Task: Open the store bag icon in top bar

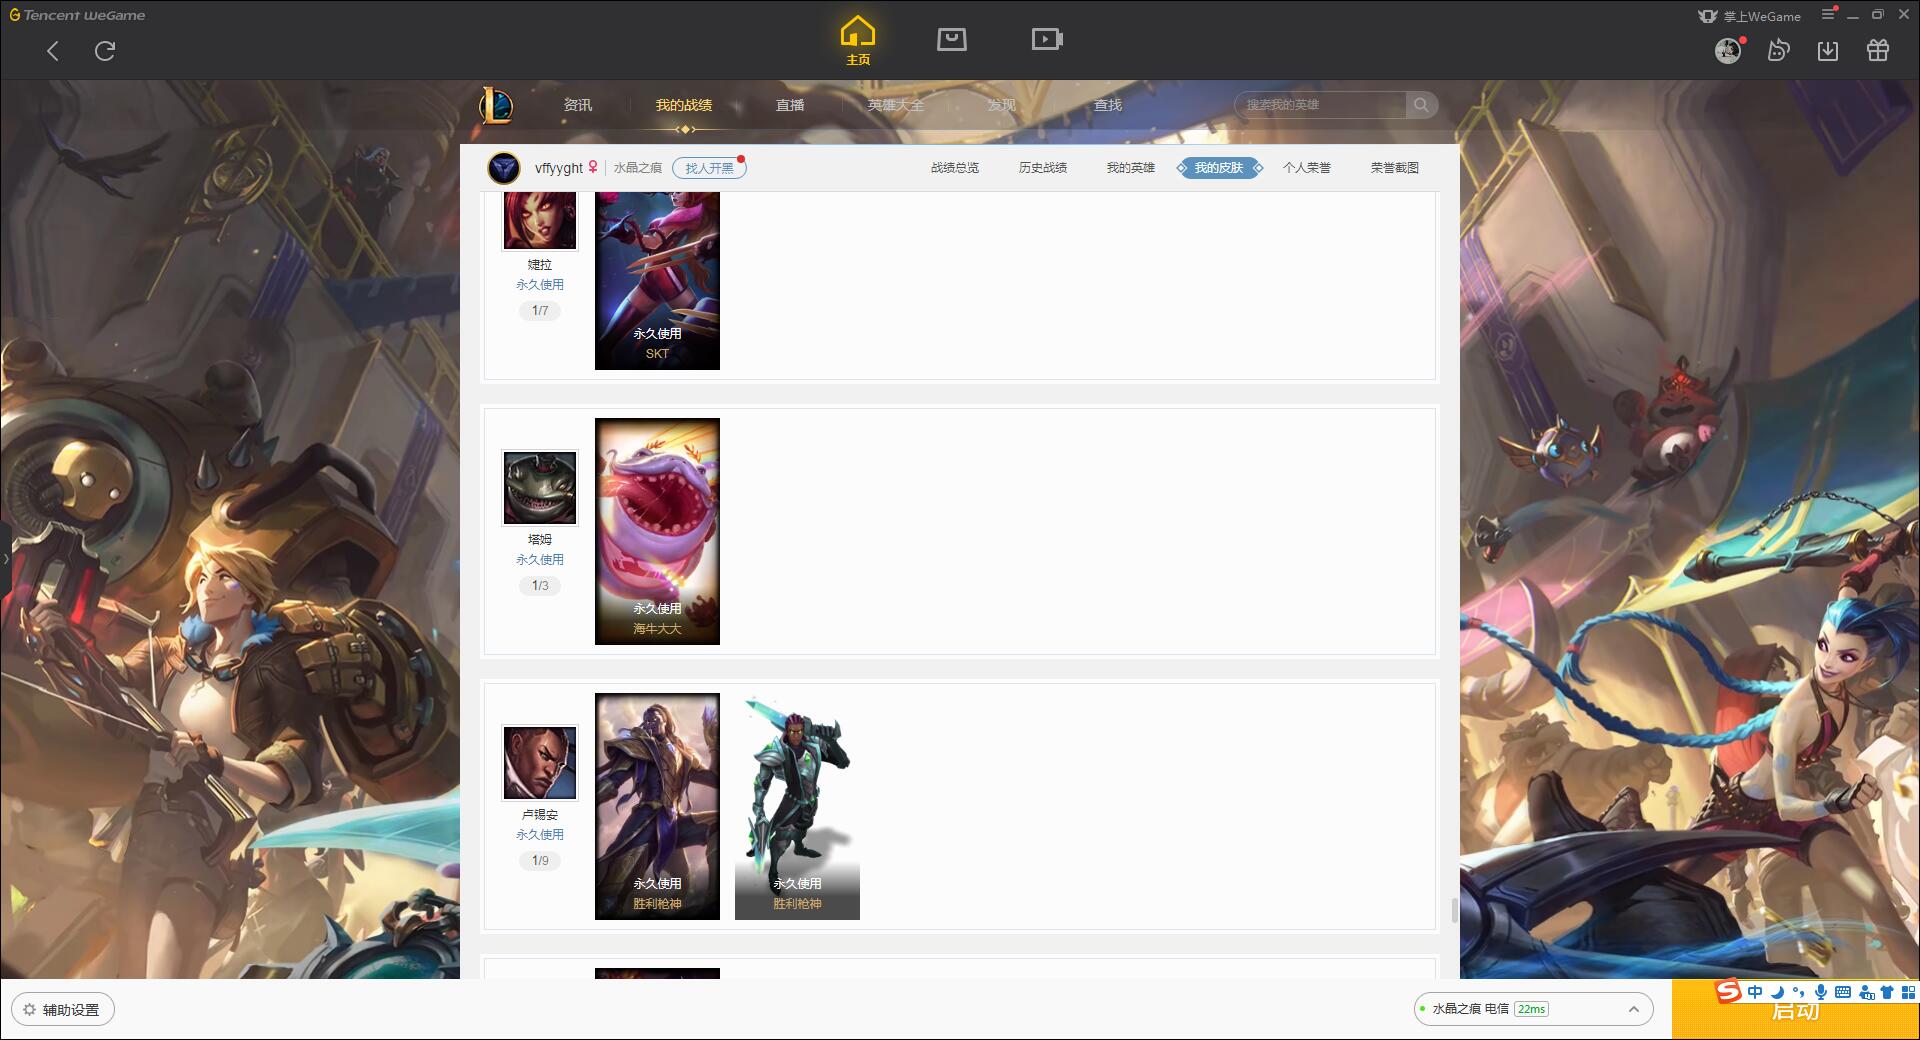Action: (951, 39)
